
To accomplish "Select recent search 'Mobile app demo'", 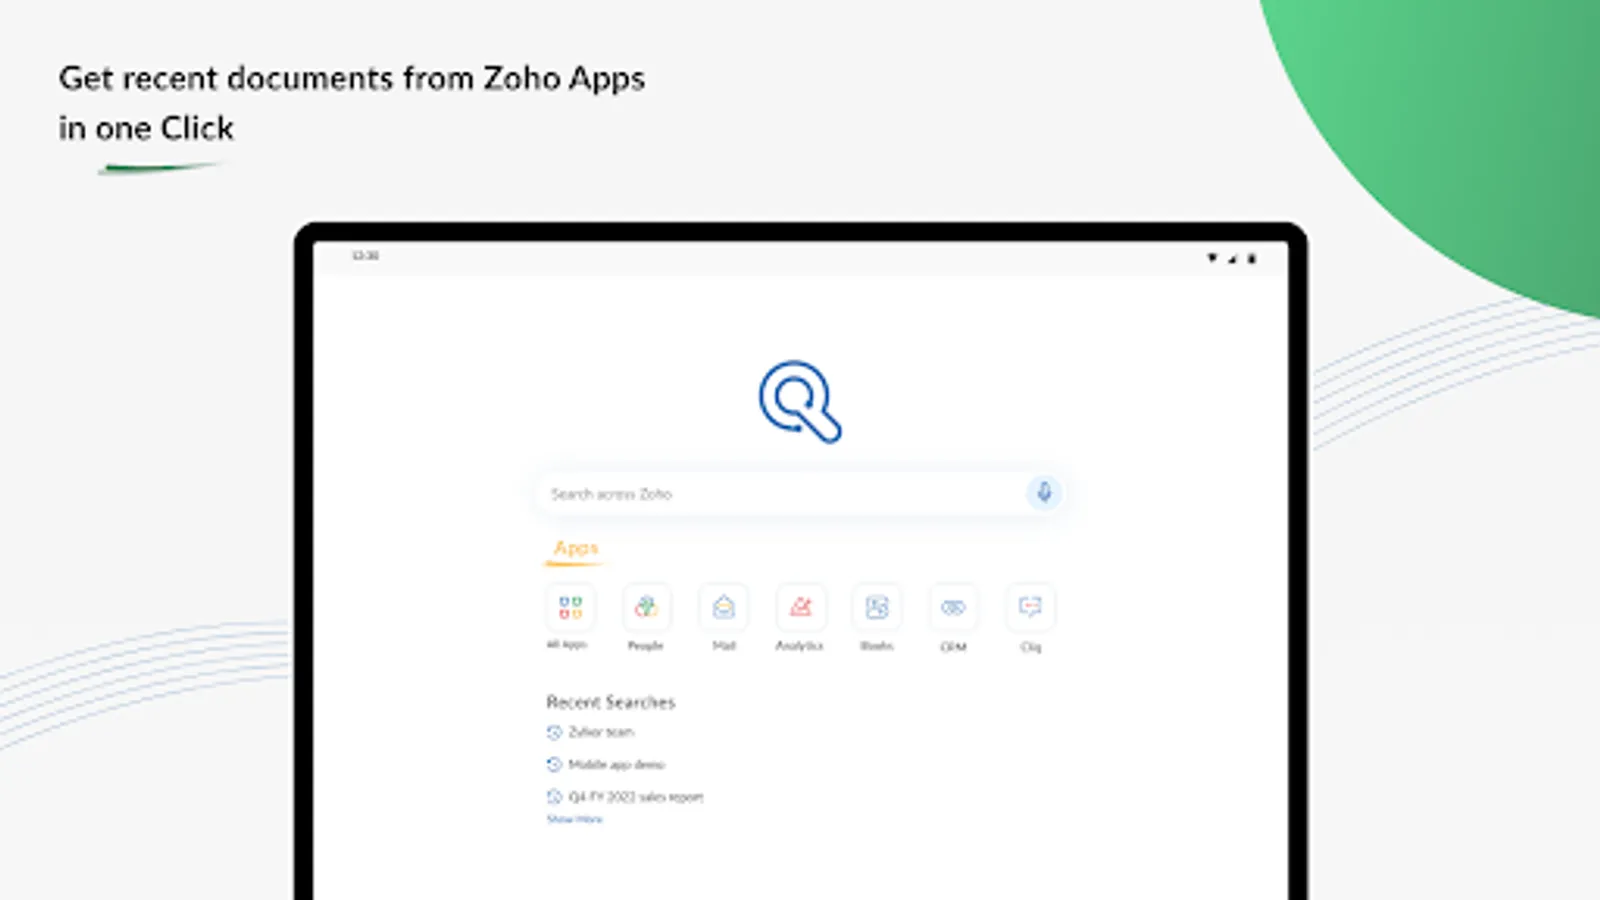I will (617, 765).
